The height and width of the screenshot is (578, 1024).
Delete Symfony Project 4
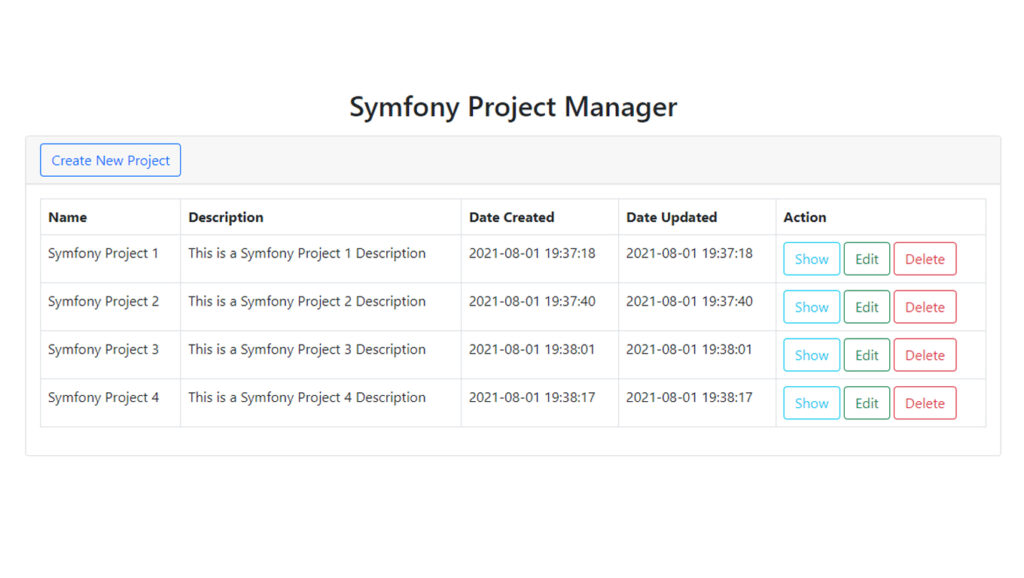(925, 403)
